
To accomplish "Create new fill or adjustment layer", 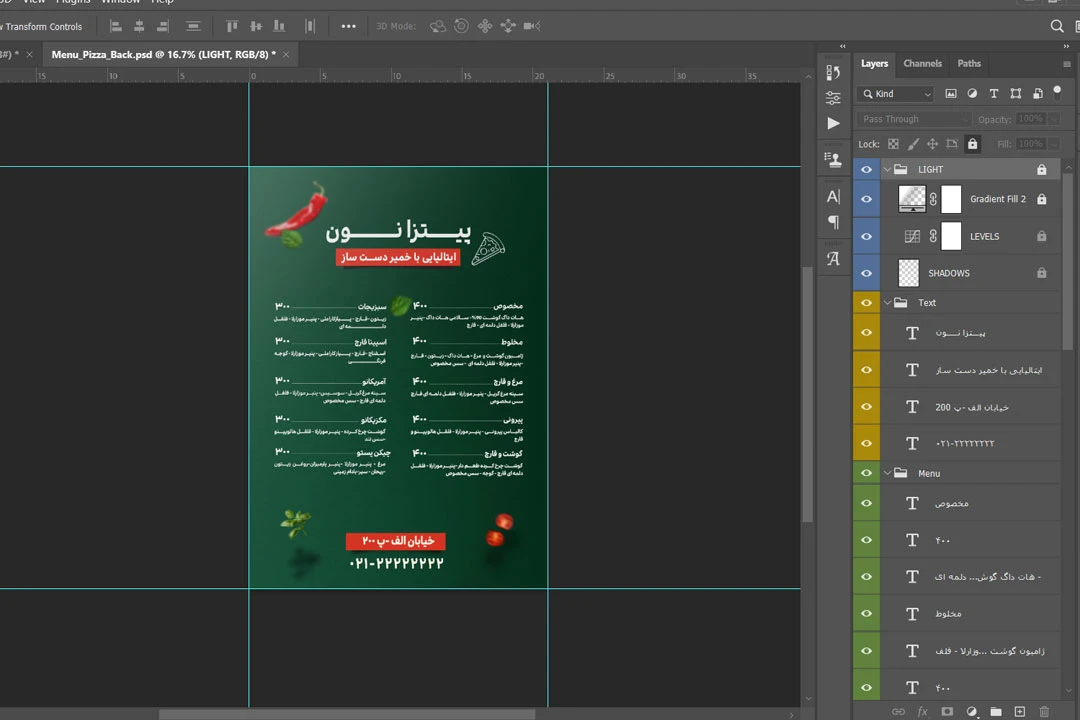I will click(971, 711).
